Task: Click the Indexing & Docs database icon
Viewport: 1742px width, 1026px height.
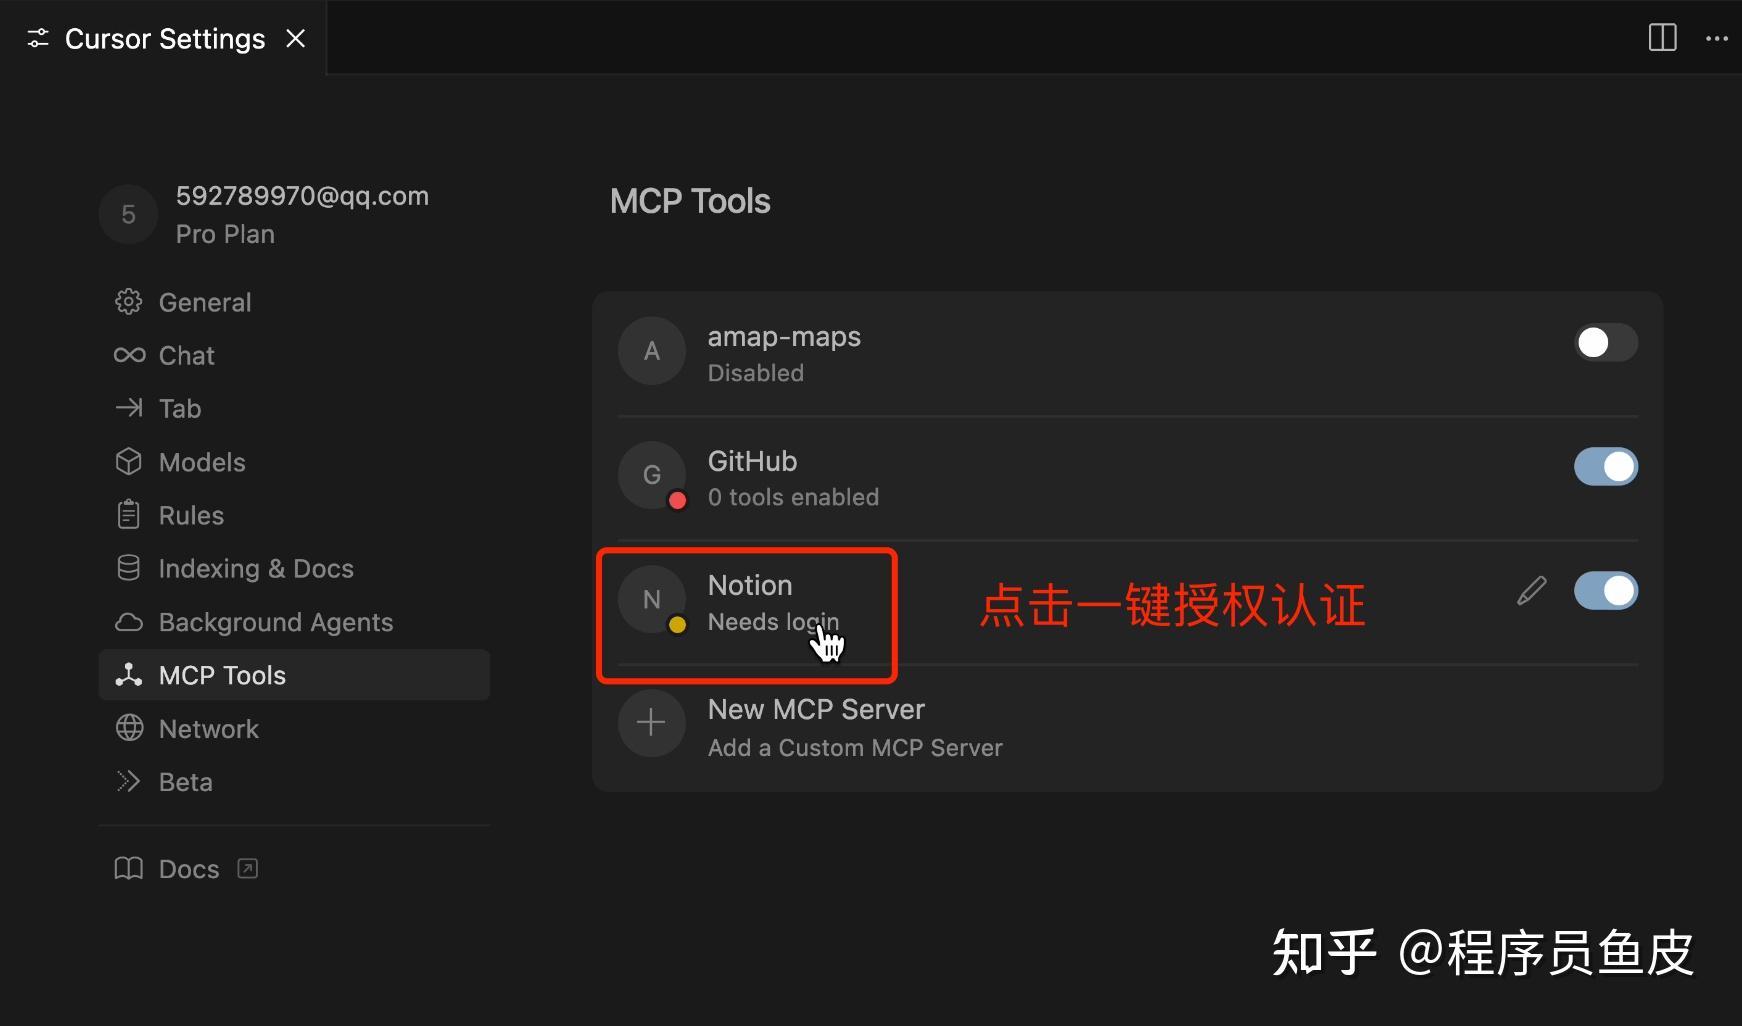Action: [129, 568]
